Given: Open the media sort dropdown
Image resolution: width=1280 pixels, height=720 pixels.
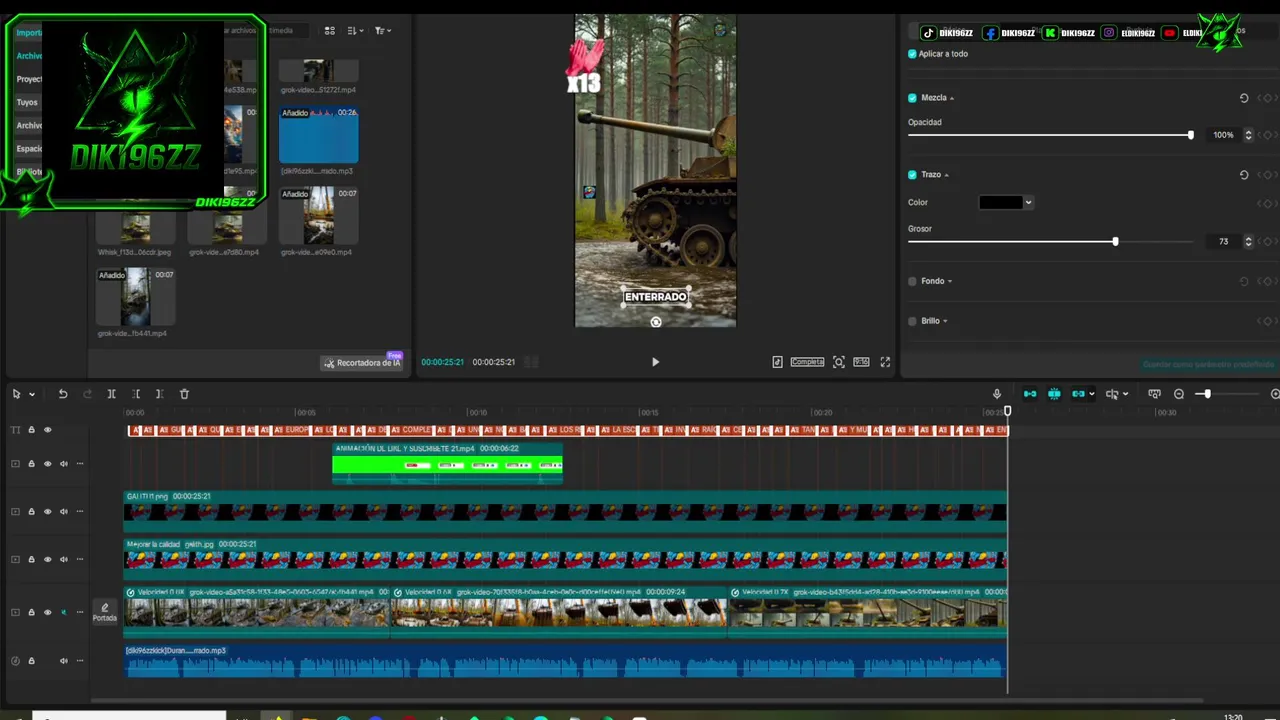Looking at the screenshot, I should coord(354,31).
